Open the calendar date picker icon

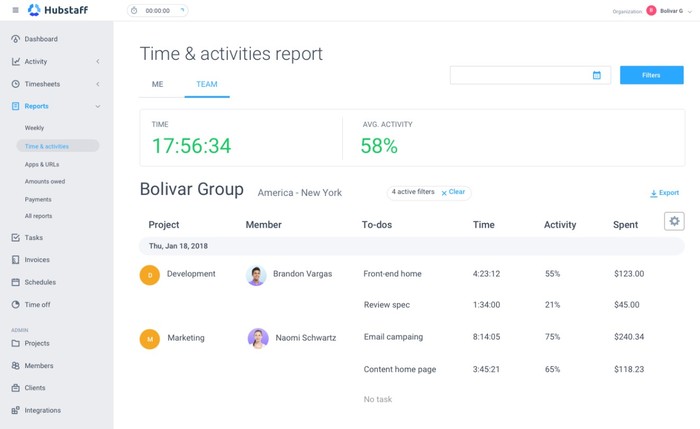pos(596,75)
